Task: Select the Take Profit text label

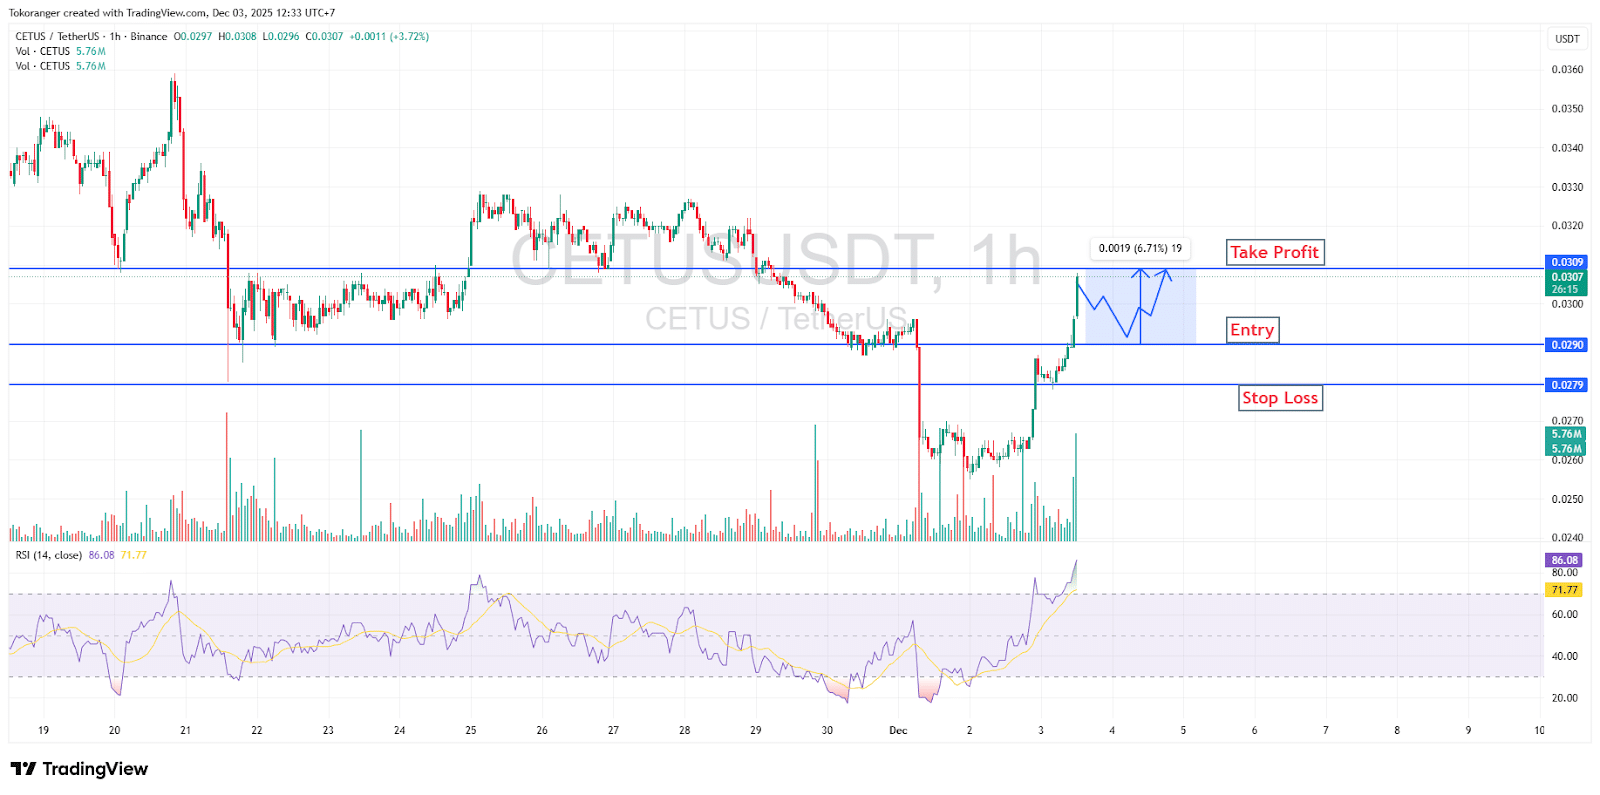Action: [x=1274, y=252]
